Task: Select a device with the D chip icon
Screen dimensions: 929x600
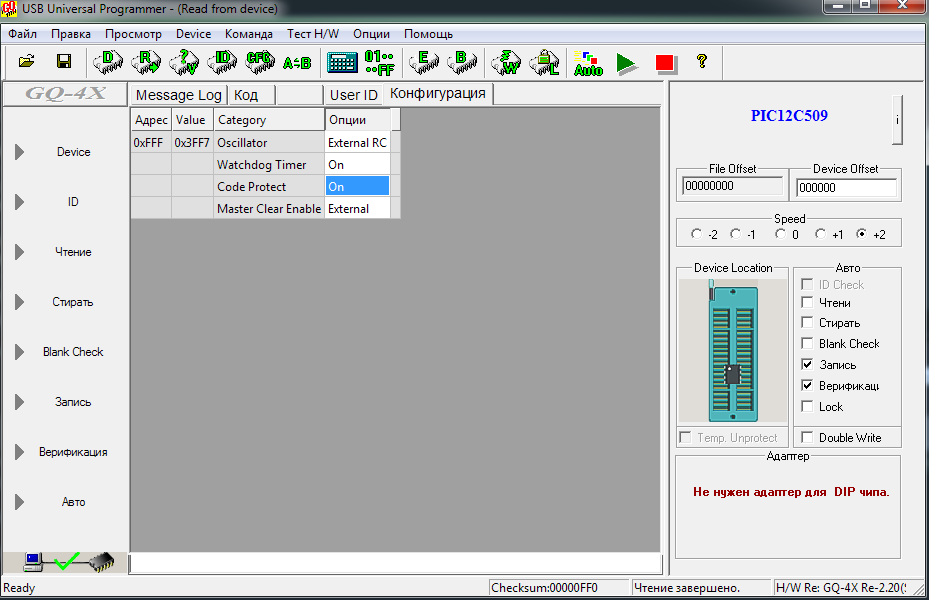Action: [x=108, y=62]
